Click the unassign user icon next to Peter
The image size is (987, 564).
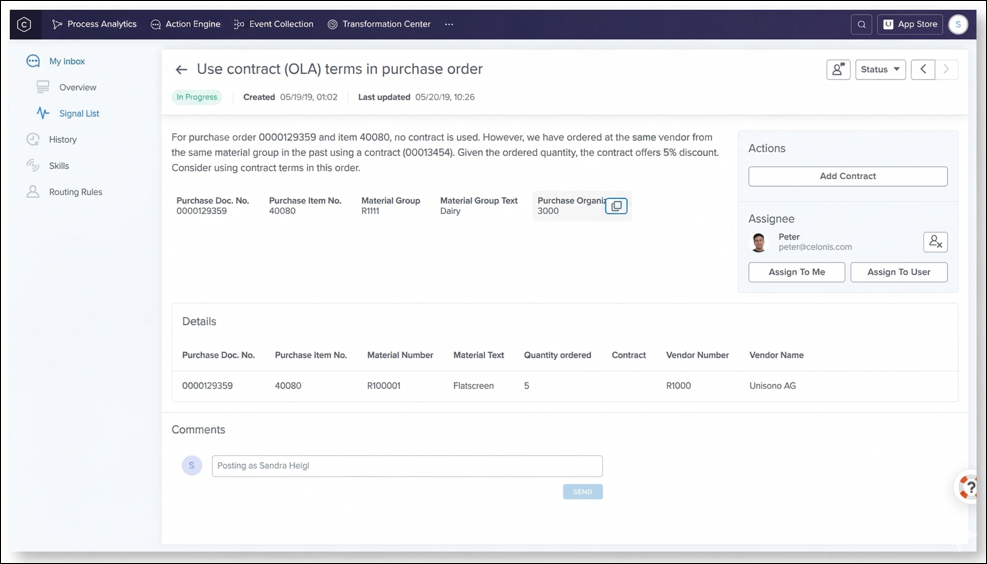click(935, 242)
